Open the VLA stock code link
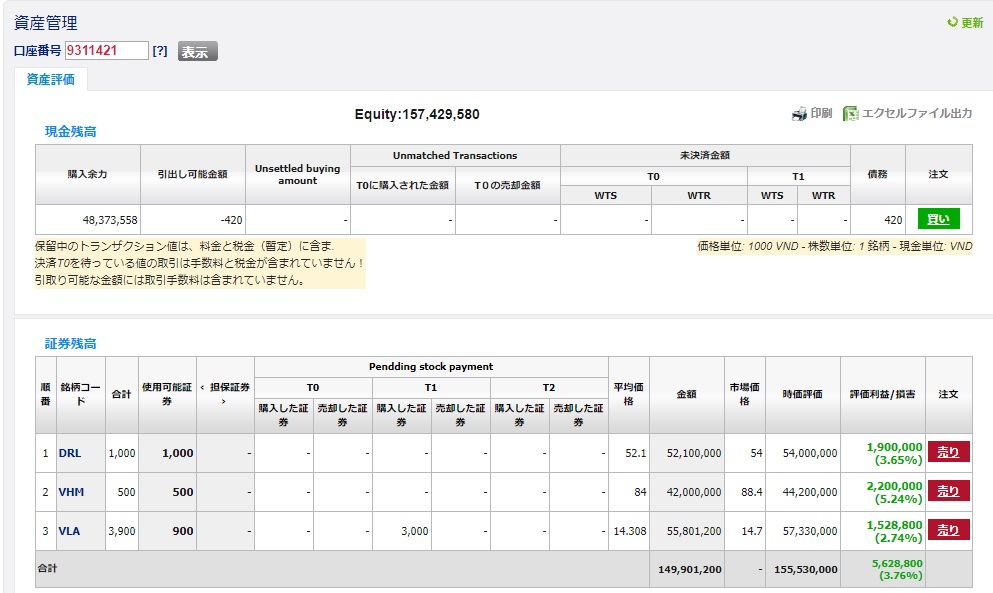 click(69, 531)
